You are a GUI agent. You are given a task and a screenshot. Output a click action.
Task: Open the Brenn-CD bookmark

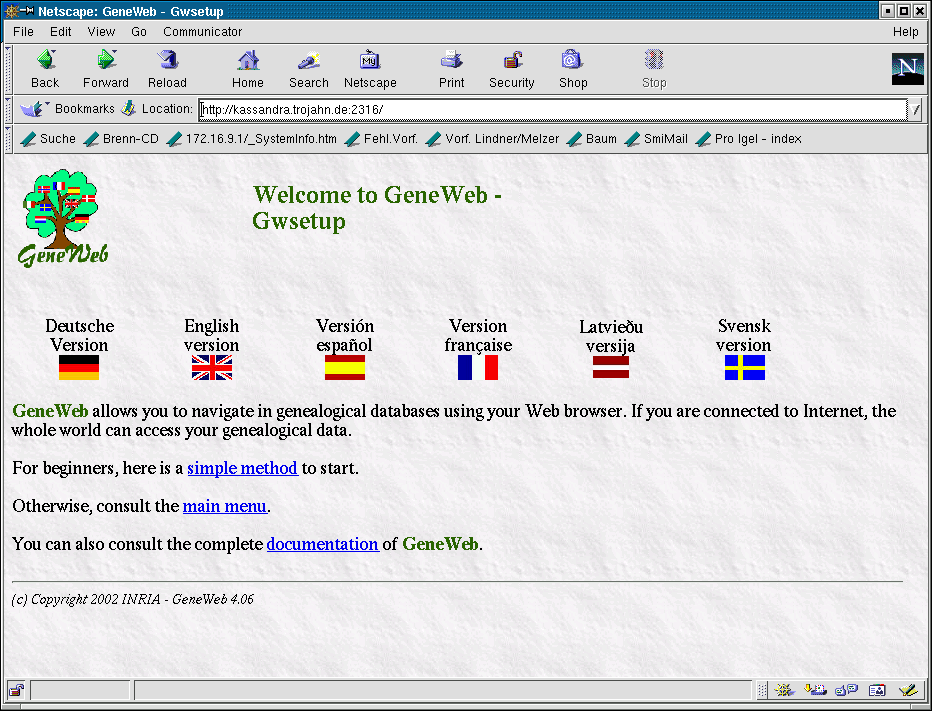point(122,139)
